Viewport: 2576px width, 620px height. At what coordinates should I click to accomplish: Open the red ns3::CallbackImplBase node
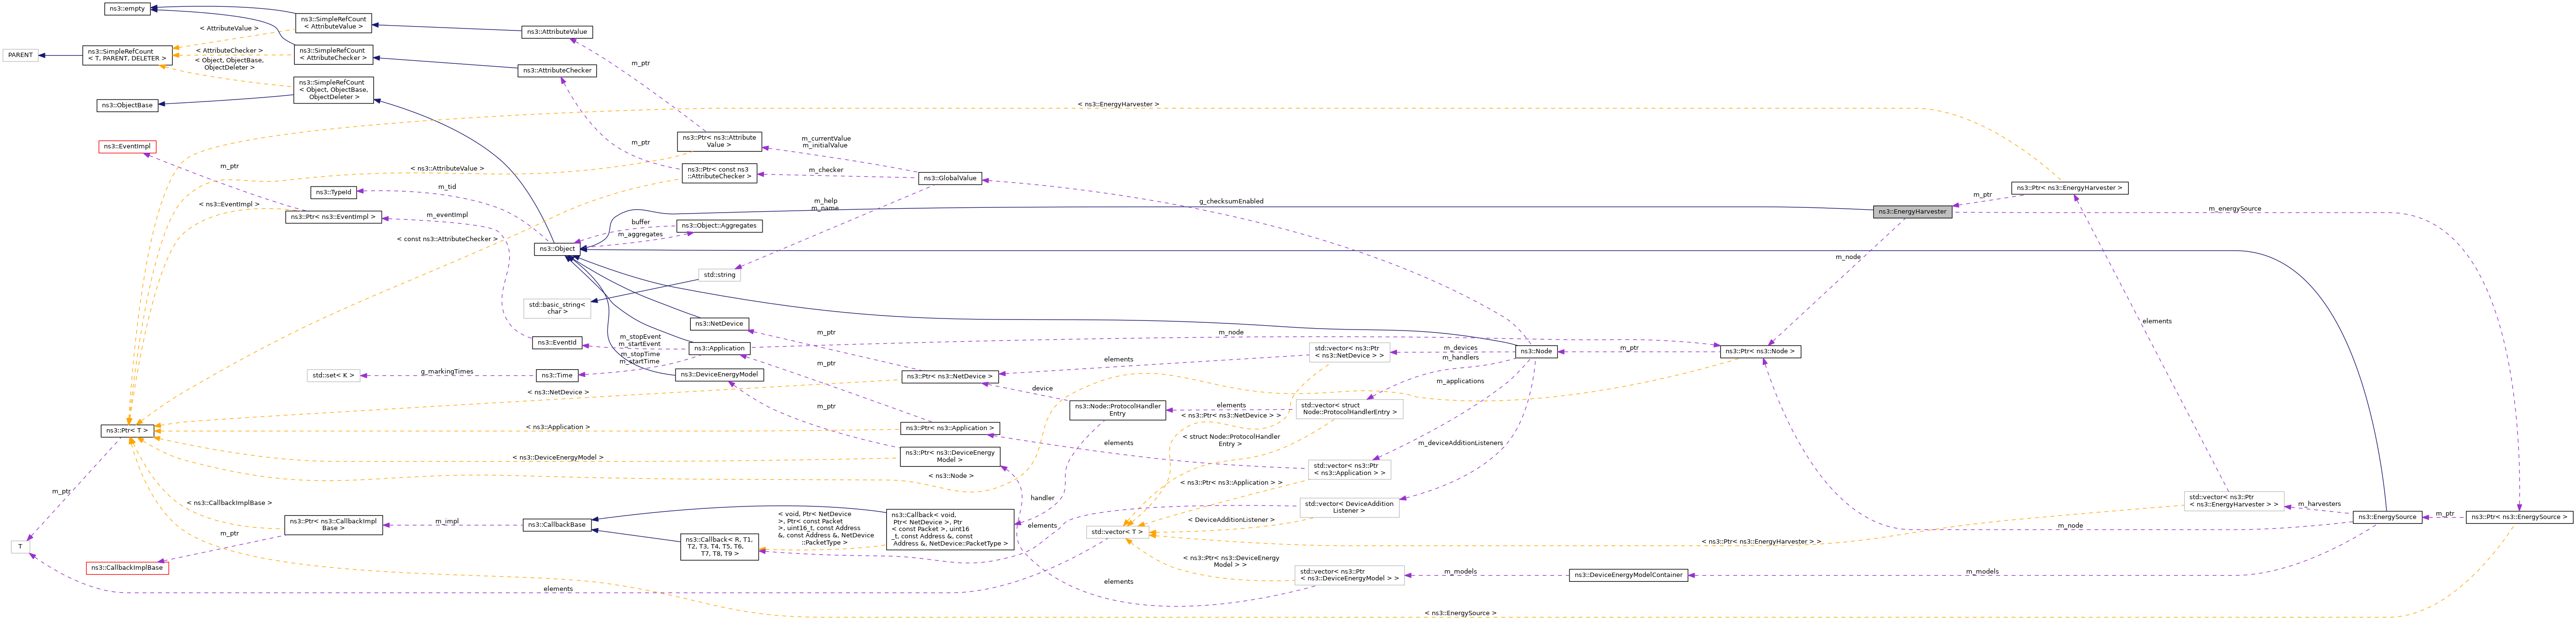pos(127,568)
